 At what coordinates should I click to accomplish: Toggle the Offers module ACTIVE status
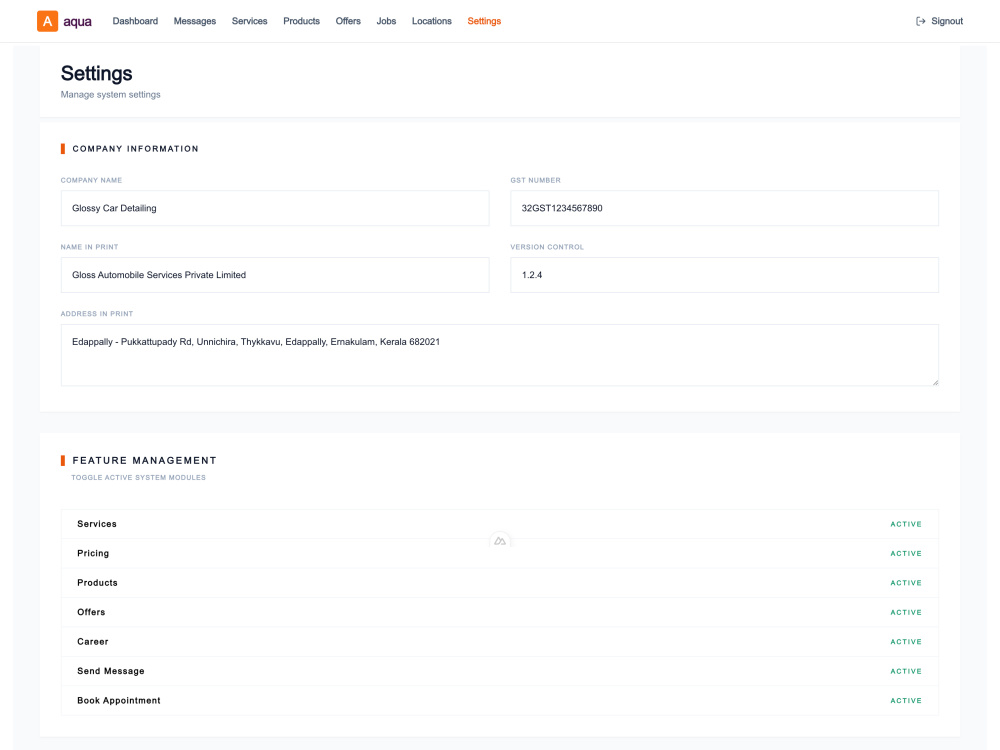[x=906, y=612]
